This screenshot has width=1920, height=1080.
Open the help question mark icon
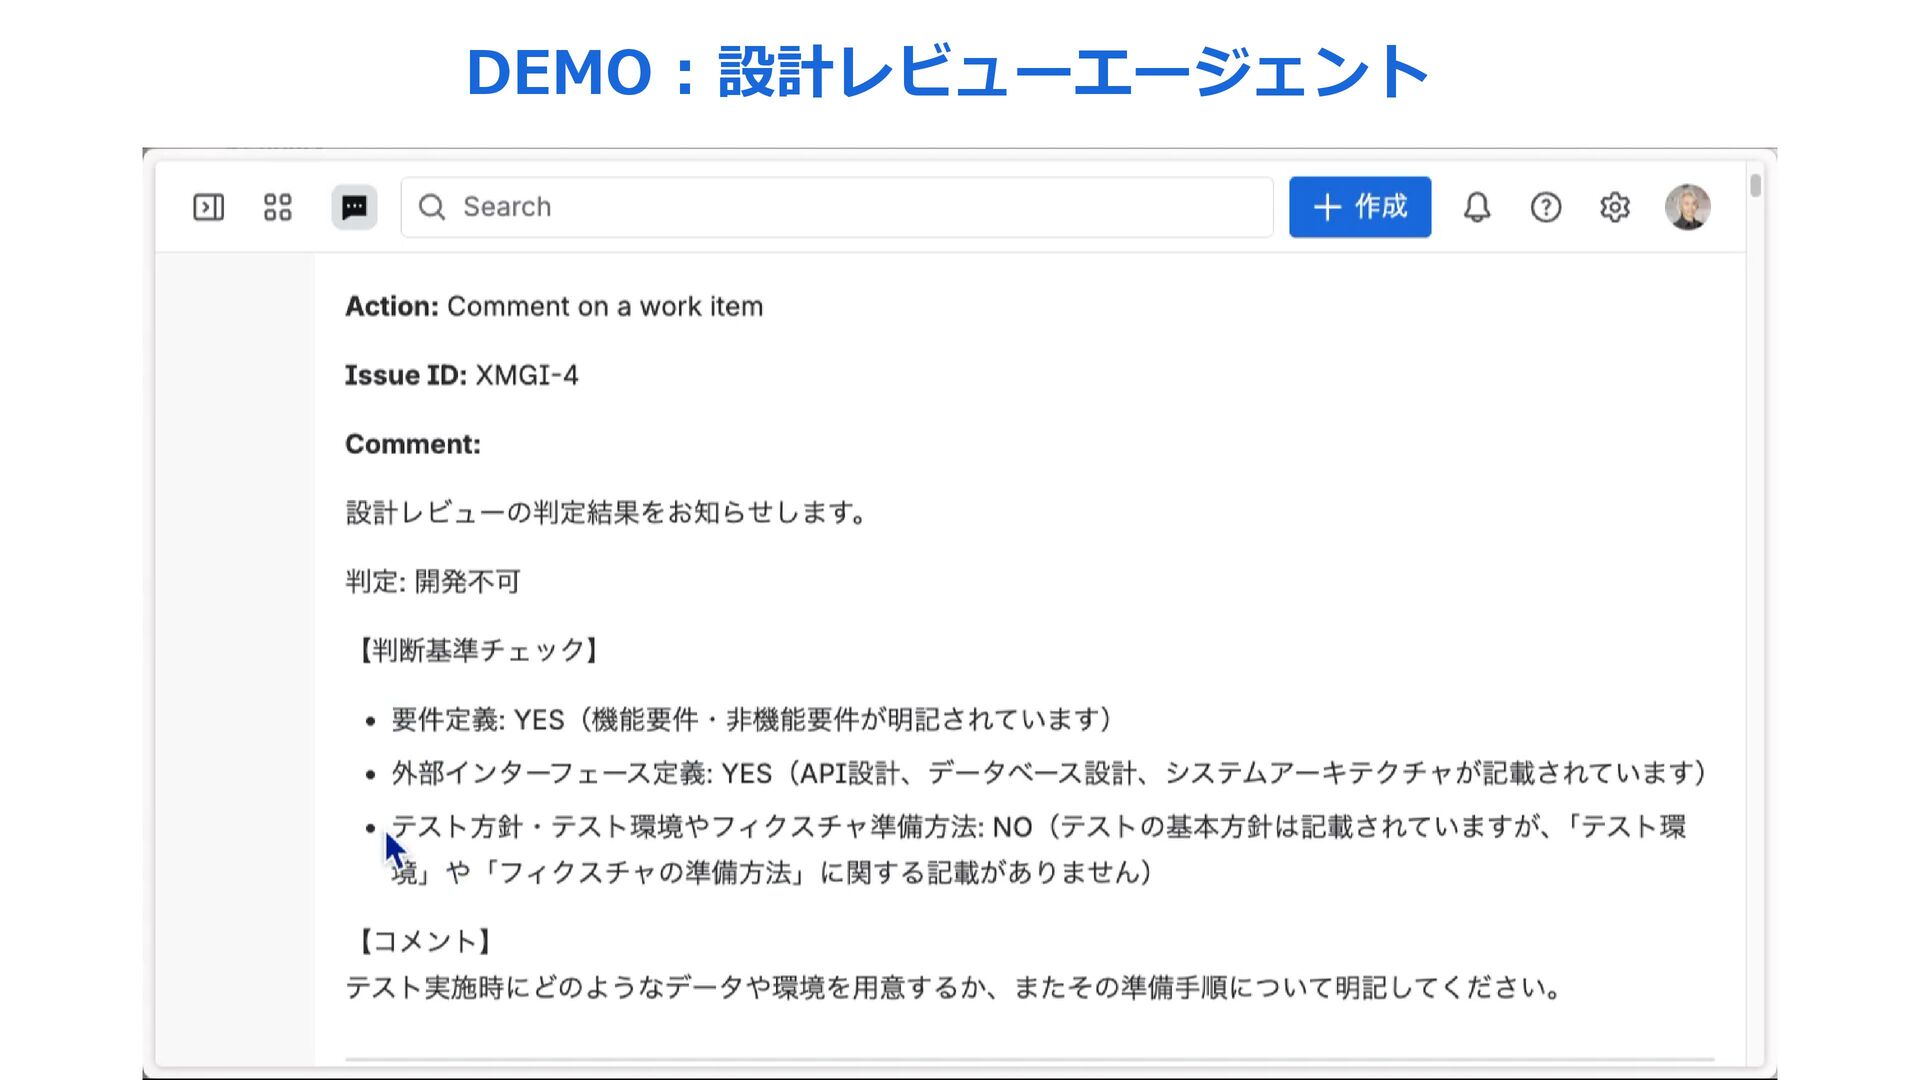[1546, 207]
